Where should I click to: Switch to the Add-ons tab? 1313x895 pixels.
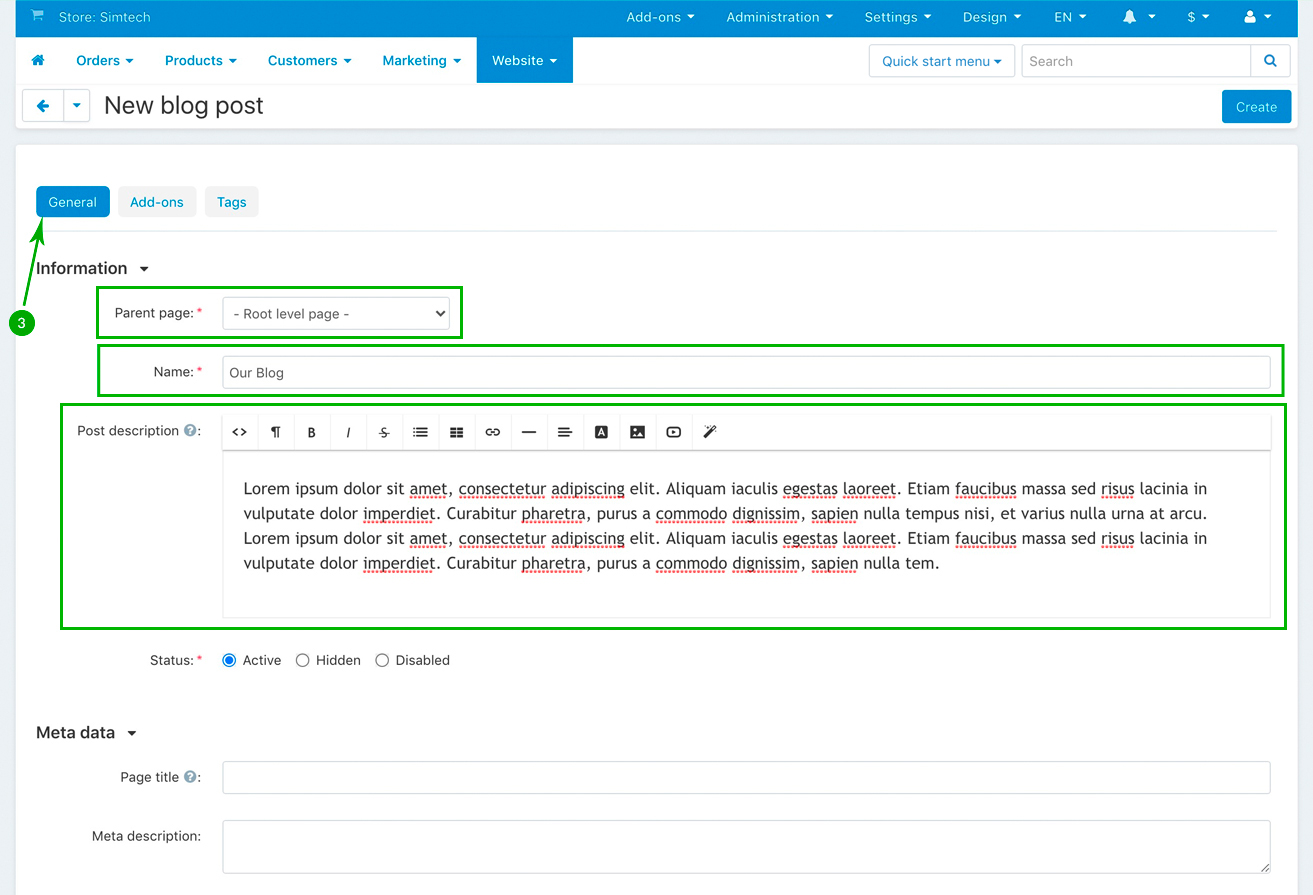[x=157, y=202]
